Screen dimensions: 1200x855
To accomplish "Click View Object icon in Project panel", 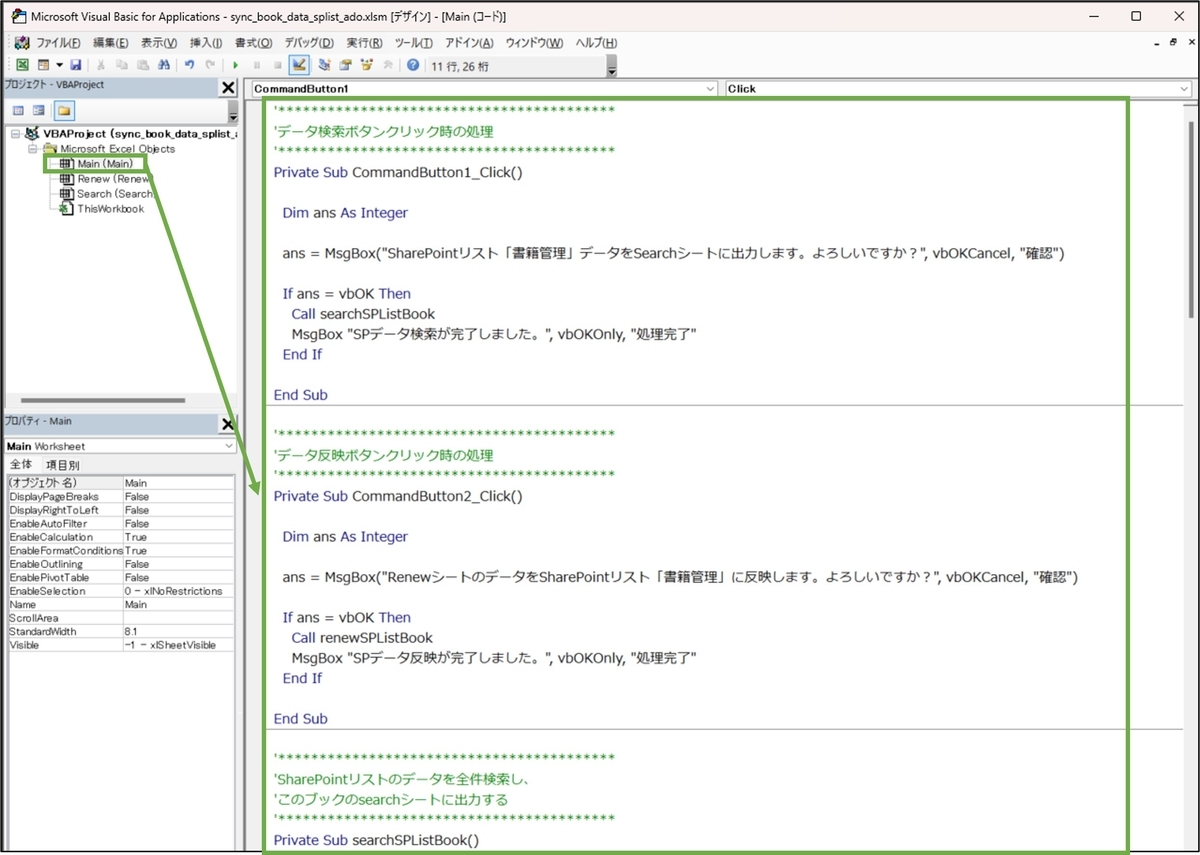I will pyautogui.click(x=39, y=110).
